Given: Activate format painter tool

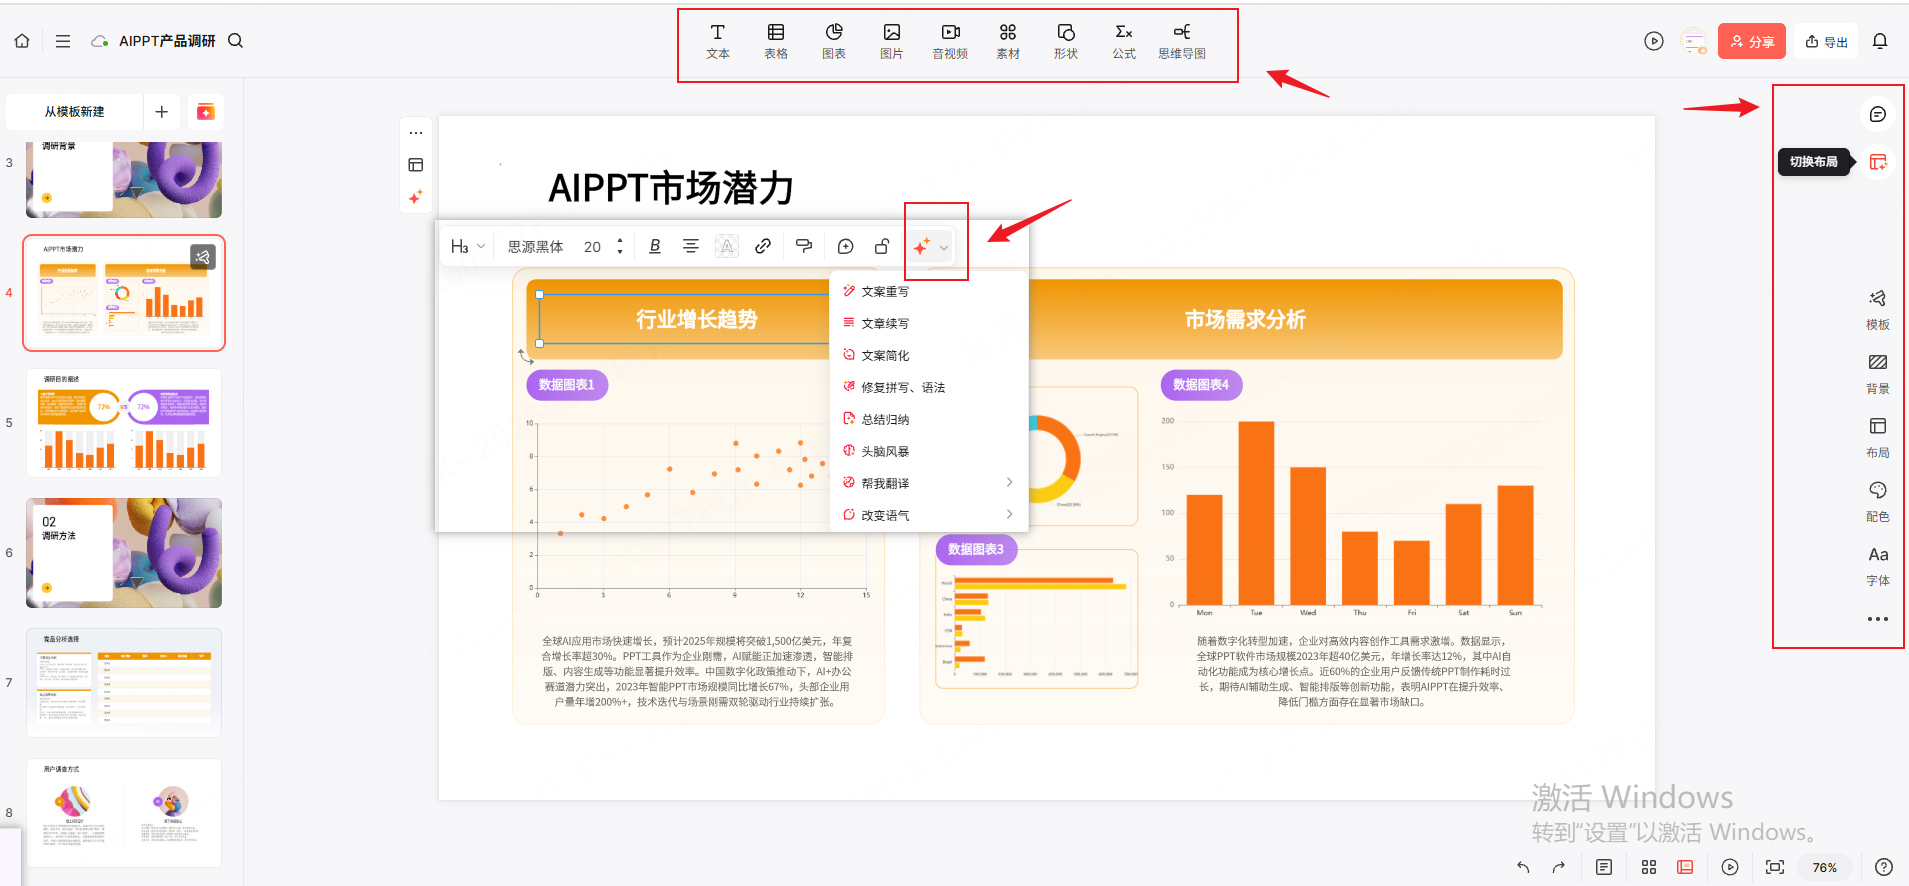Looking at the screenshot, I should tap(804, 247).
